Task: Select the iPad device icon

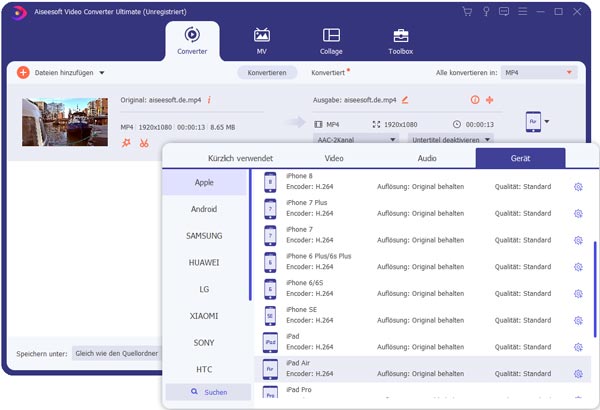Action: (x=270, y=343)
